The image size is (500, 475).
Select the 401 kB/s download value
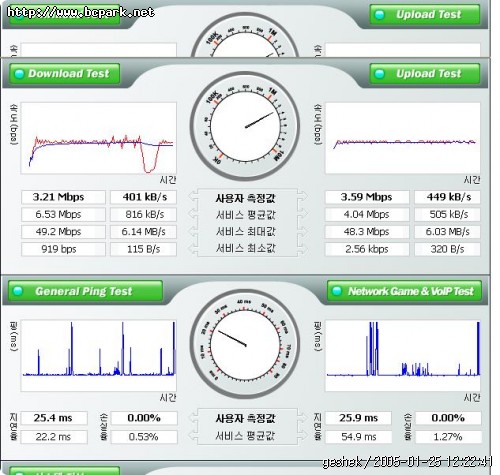pyautogui.click(x=143, y=197)
